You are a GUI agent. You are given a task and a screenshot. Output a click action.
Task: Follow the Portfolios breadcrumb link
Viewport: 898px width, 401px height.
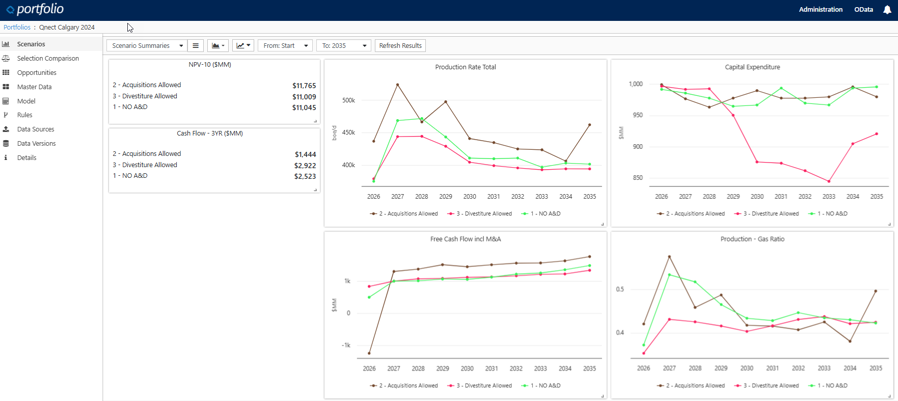[x=17, y=28]
